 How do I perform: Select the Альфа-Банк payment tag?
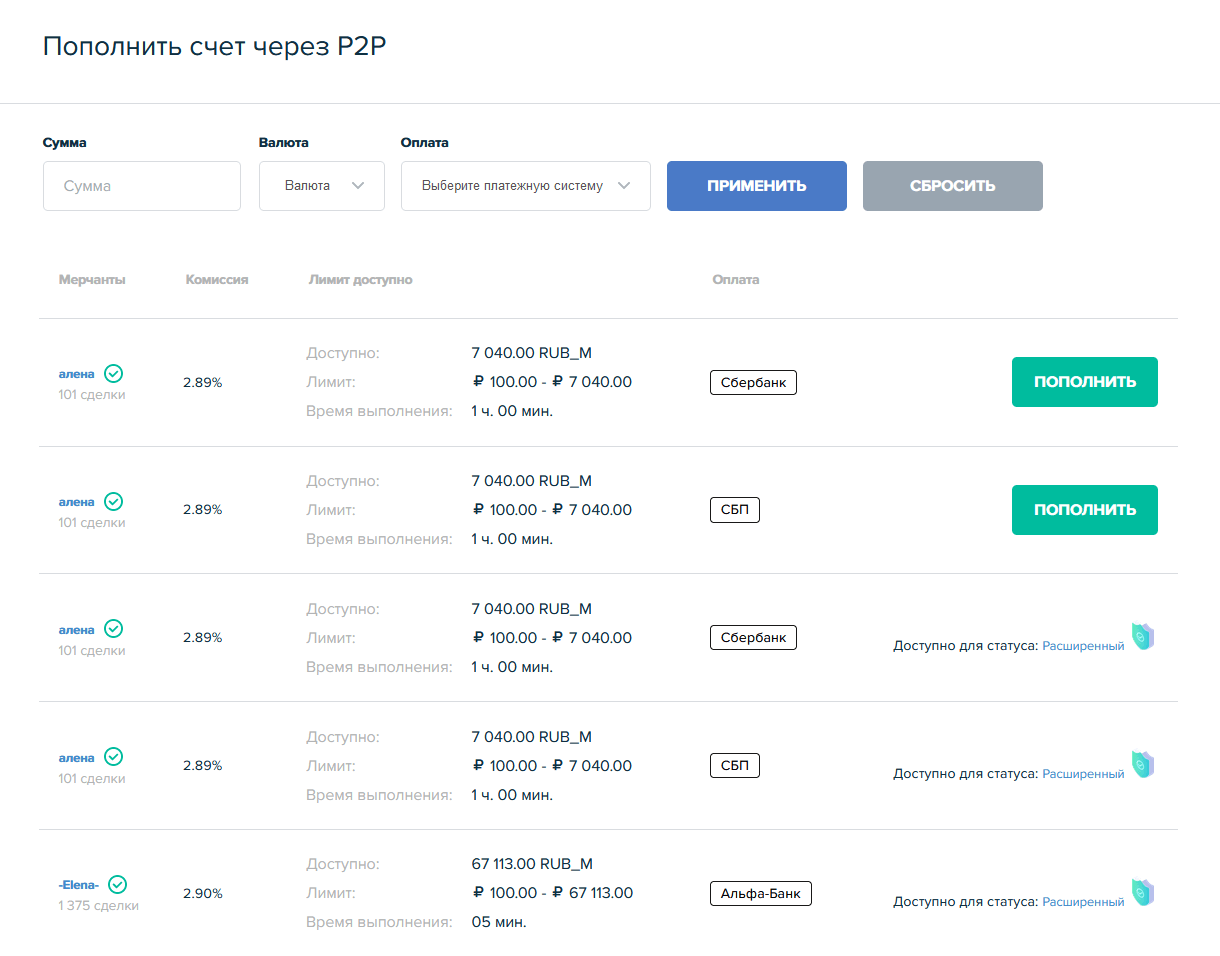pos(760,894)
